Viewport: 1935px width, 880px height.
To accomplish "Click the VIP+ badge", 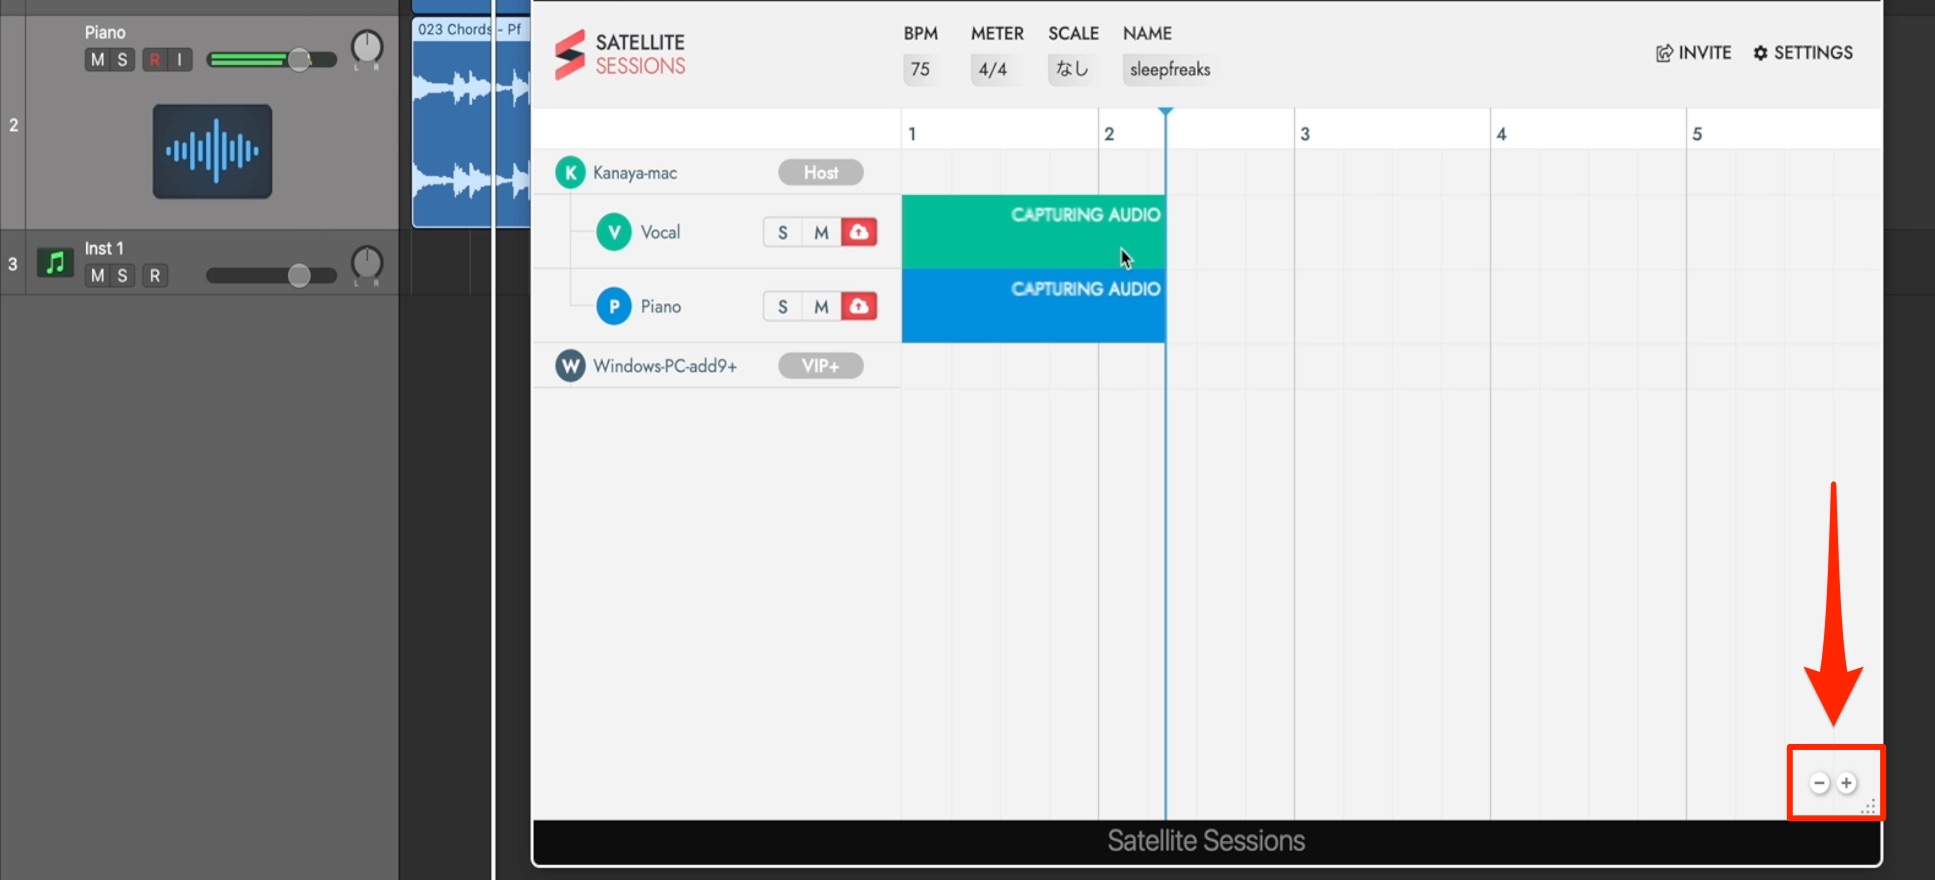I will coord(821,366).
